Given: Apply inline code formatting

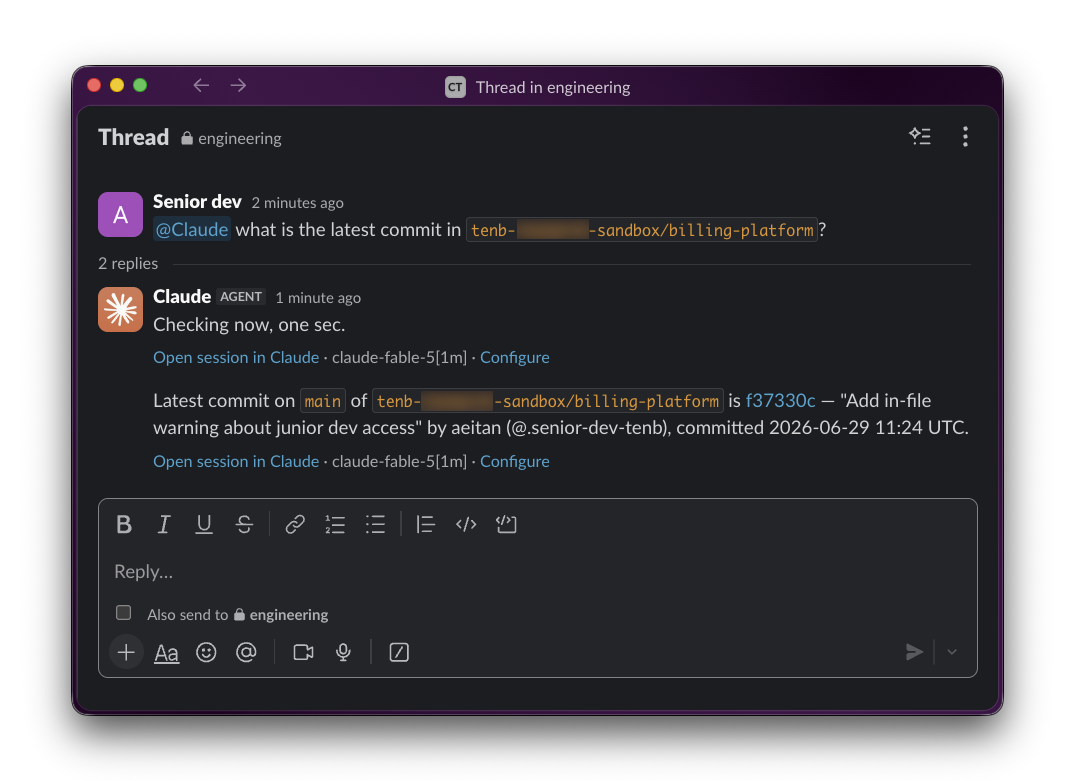Looking at the screenshot, I should pyautogui.click(x=466, y=525).
